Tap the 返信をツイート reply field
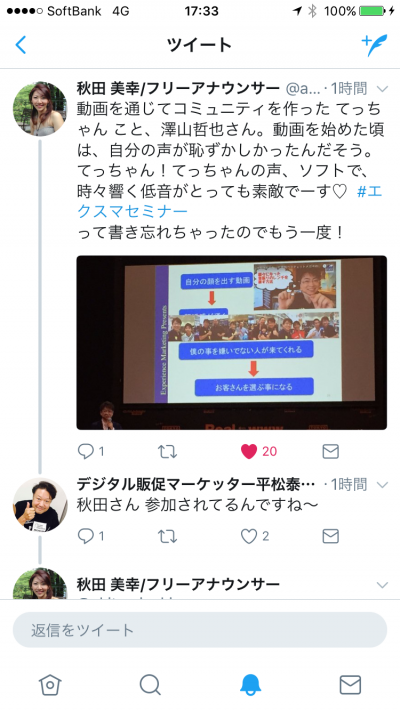Image resolution: width=400 pixels, height=711 pixels. pos(200,630)
